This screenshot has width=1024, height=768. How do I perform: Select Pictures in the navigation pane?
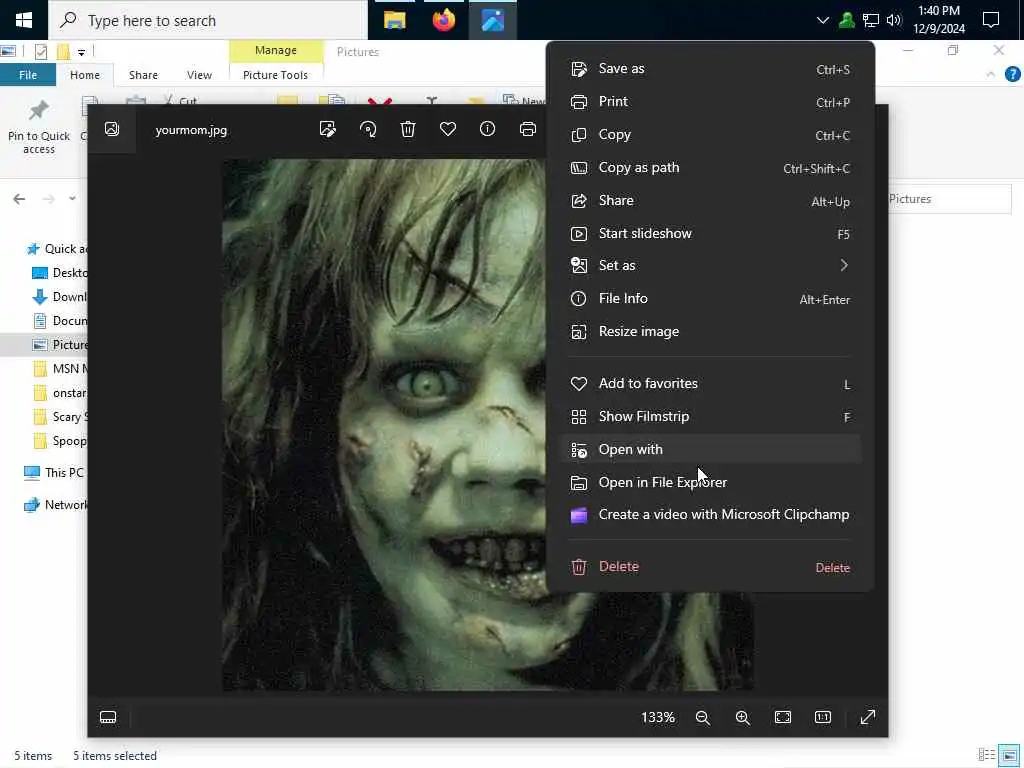tap(60, 345)
